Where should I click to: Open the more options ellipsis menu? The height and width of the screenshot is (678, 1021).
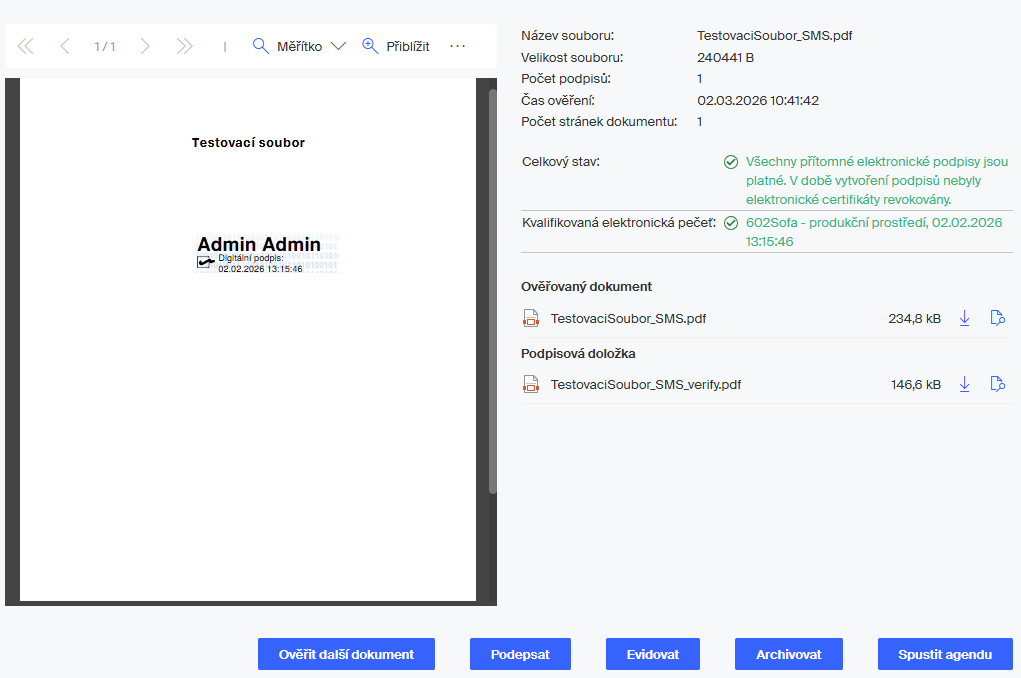(x=458, y=46)
